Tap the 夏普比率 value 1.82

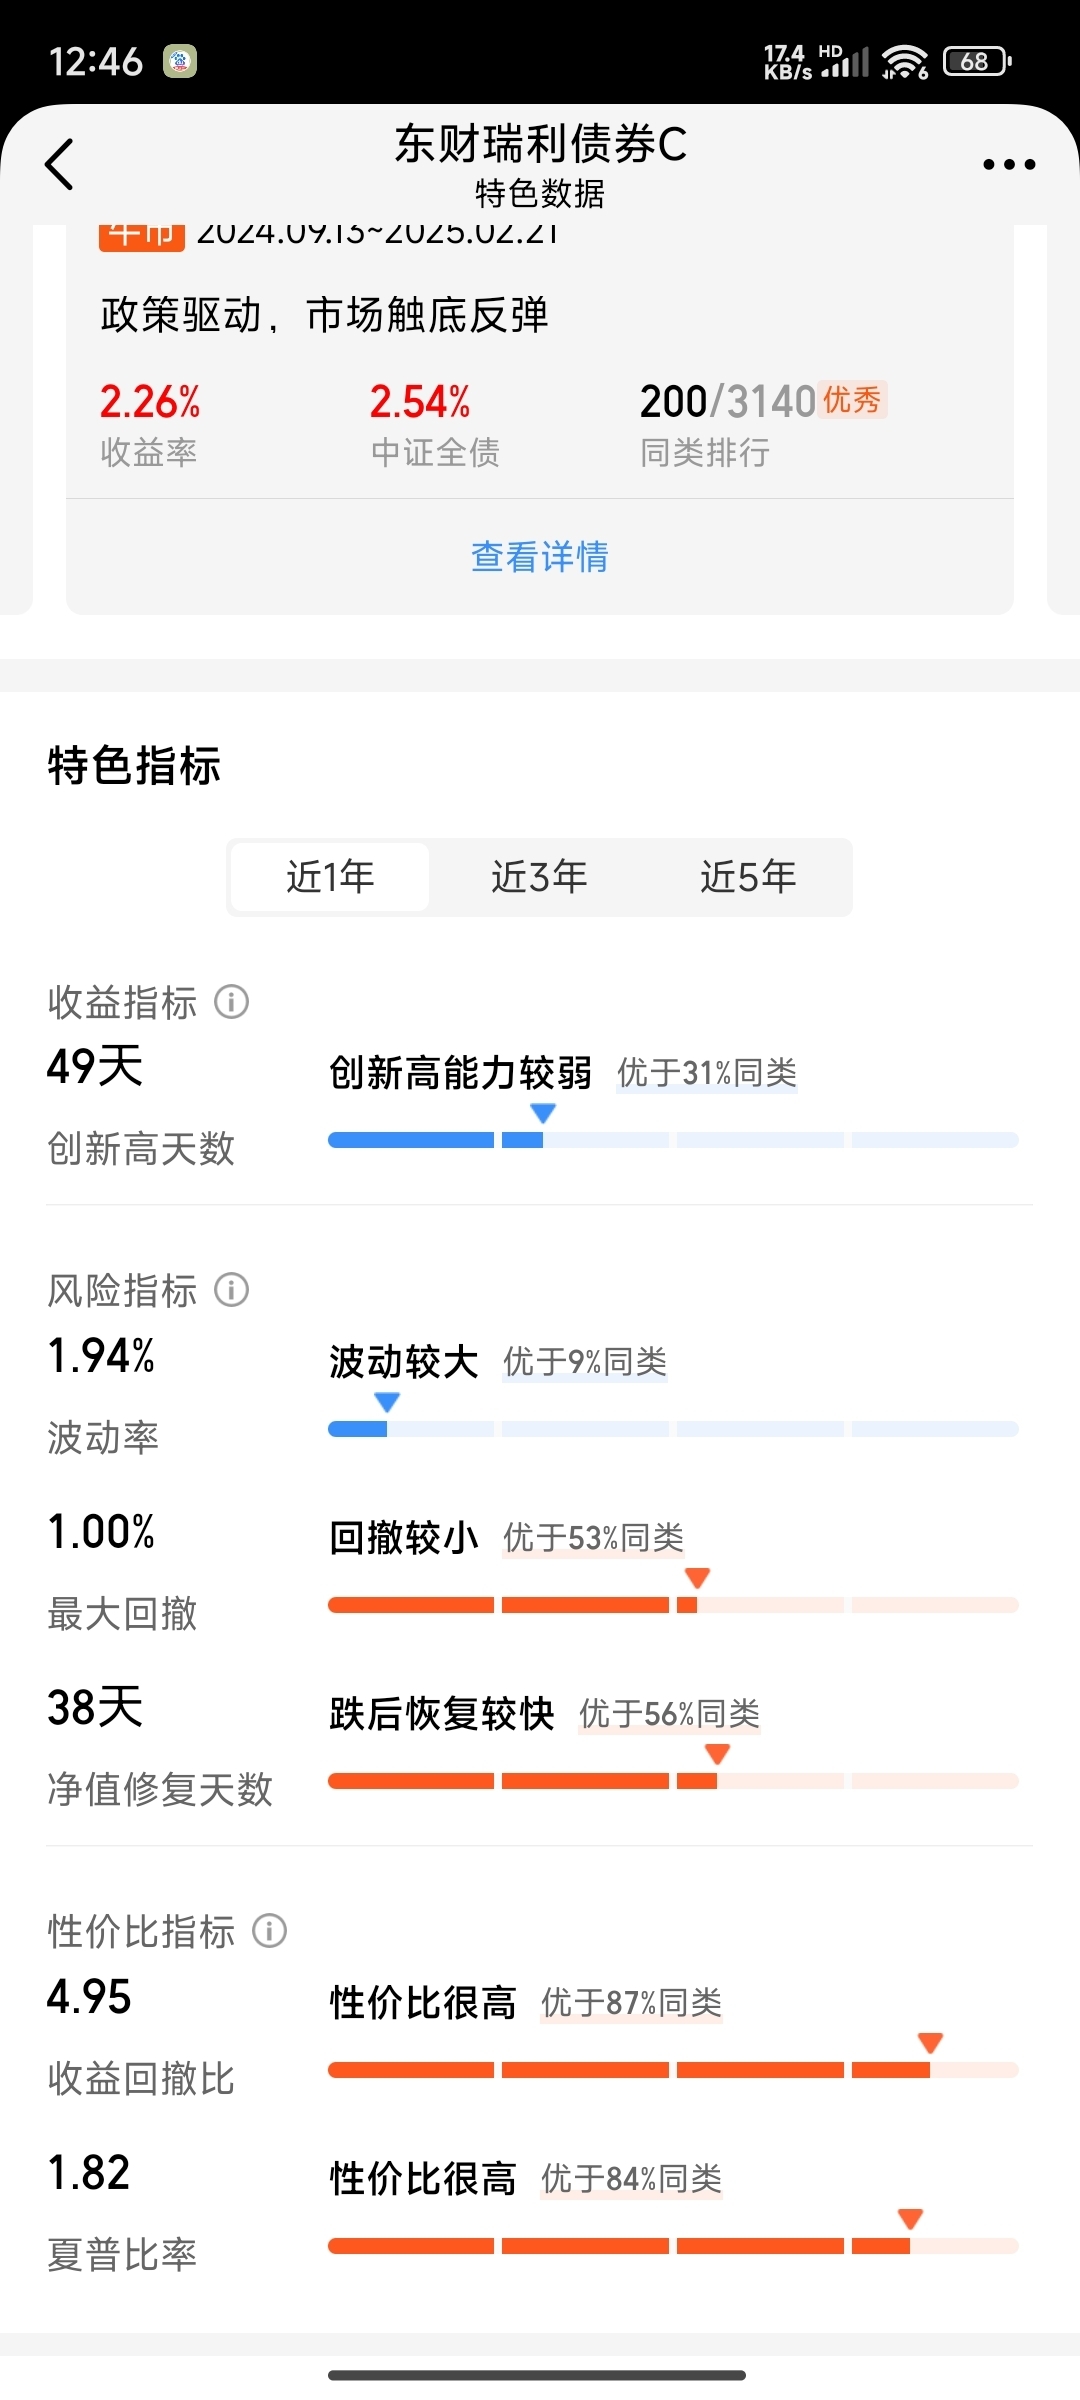89,2173
